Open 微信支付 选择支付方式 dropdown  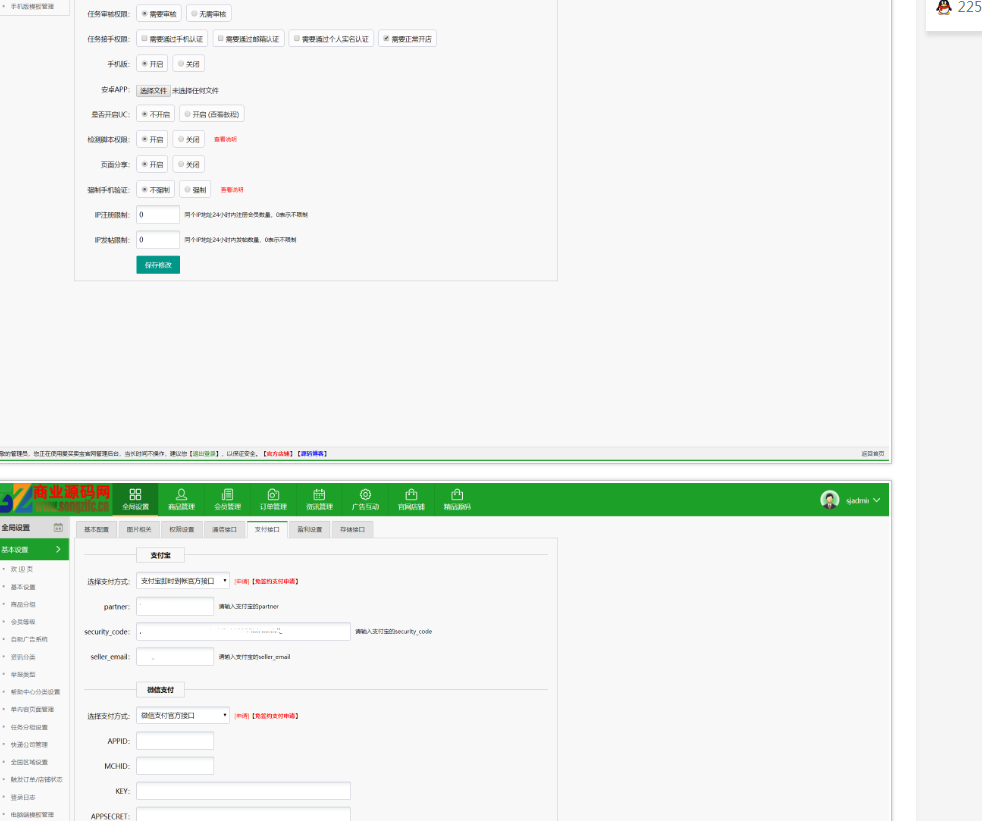tap(183, 715)
